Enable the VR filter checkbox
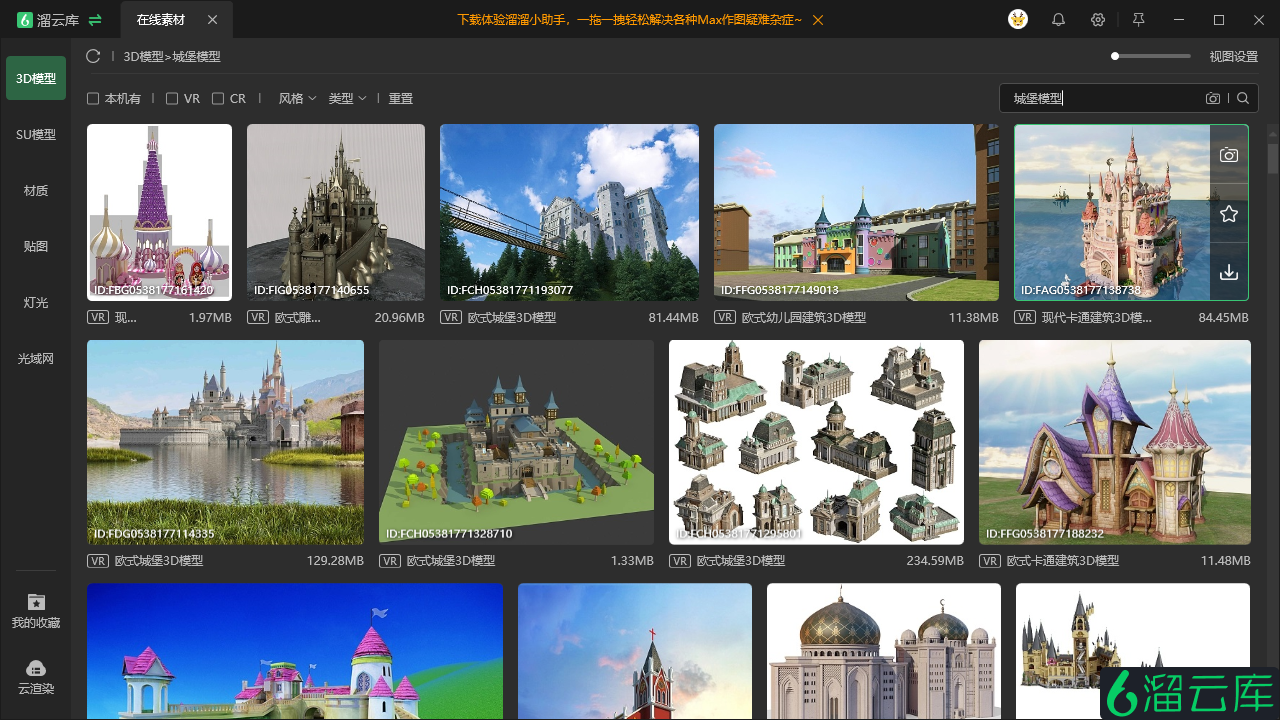 click(172, 98)
